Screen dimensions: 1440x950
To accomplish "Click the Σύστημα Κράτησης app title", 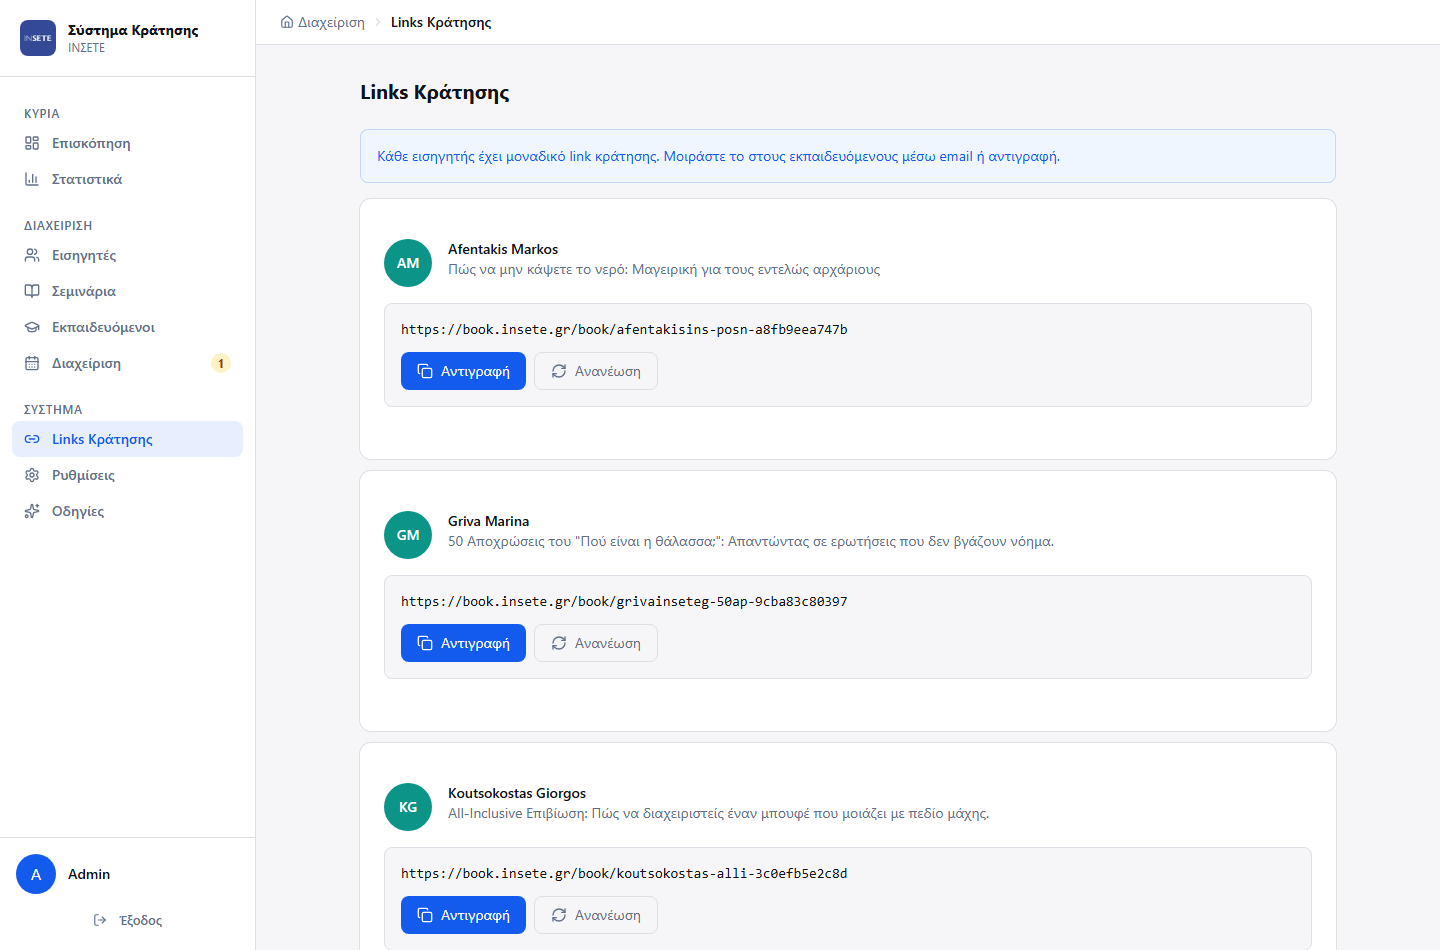I will pyautogui.click(x=133, y=30).
